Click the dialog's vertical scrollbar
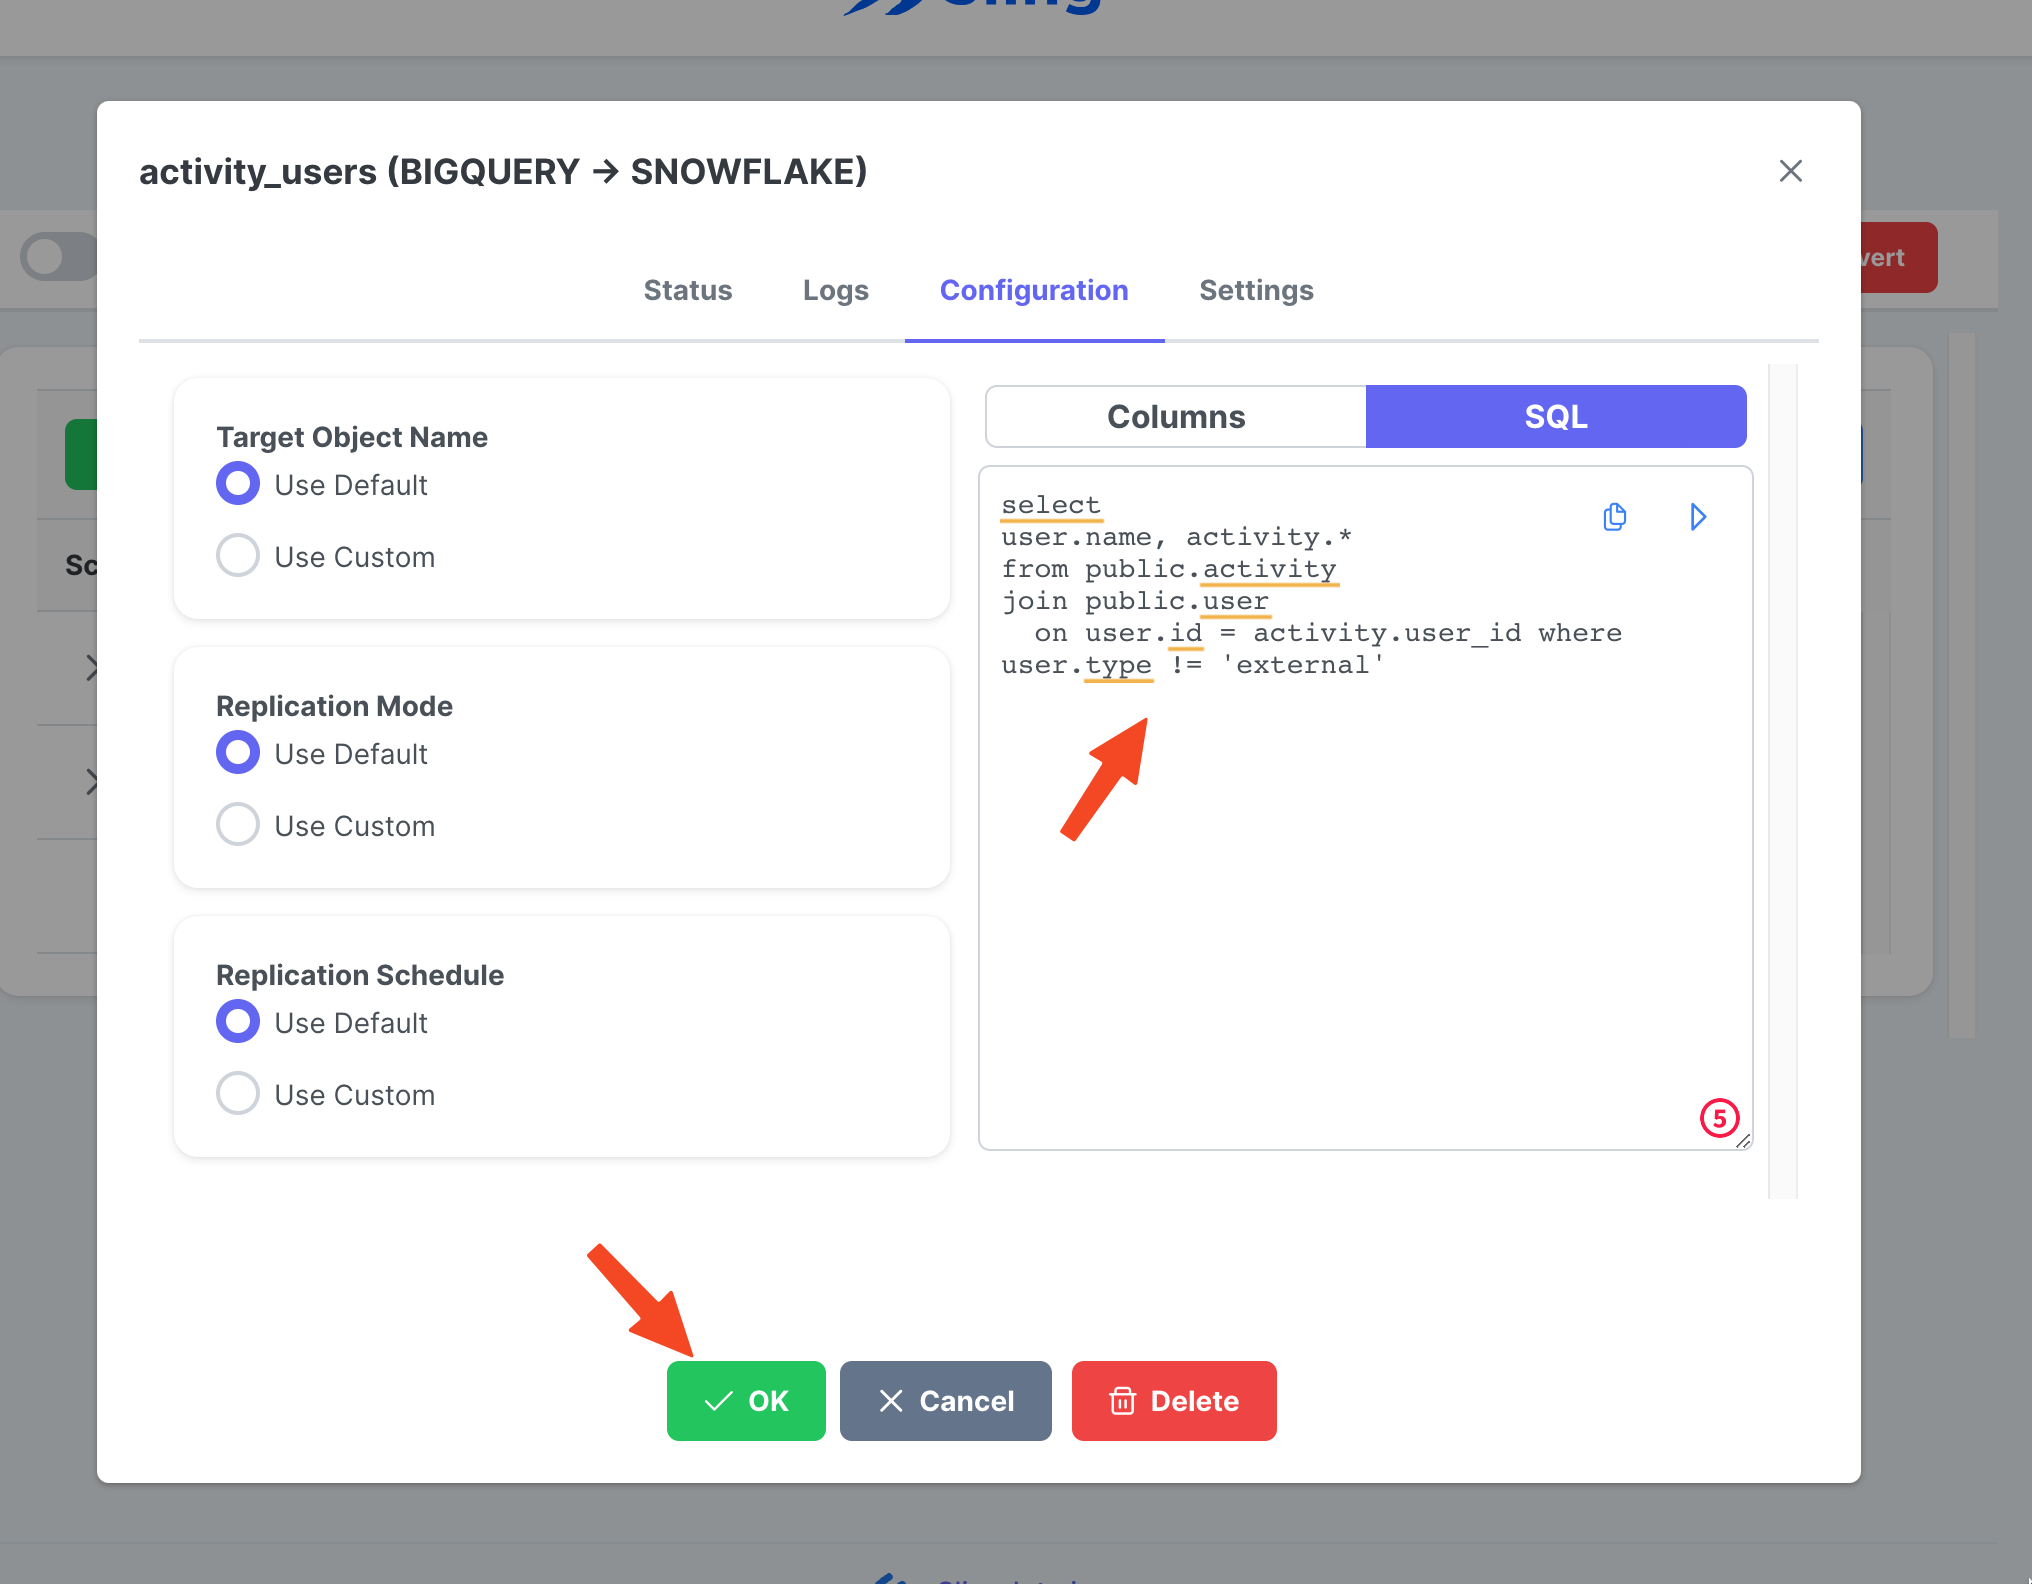The height and width of the screenshot is (1584, 2032). pos(1783,780)
